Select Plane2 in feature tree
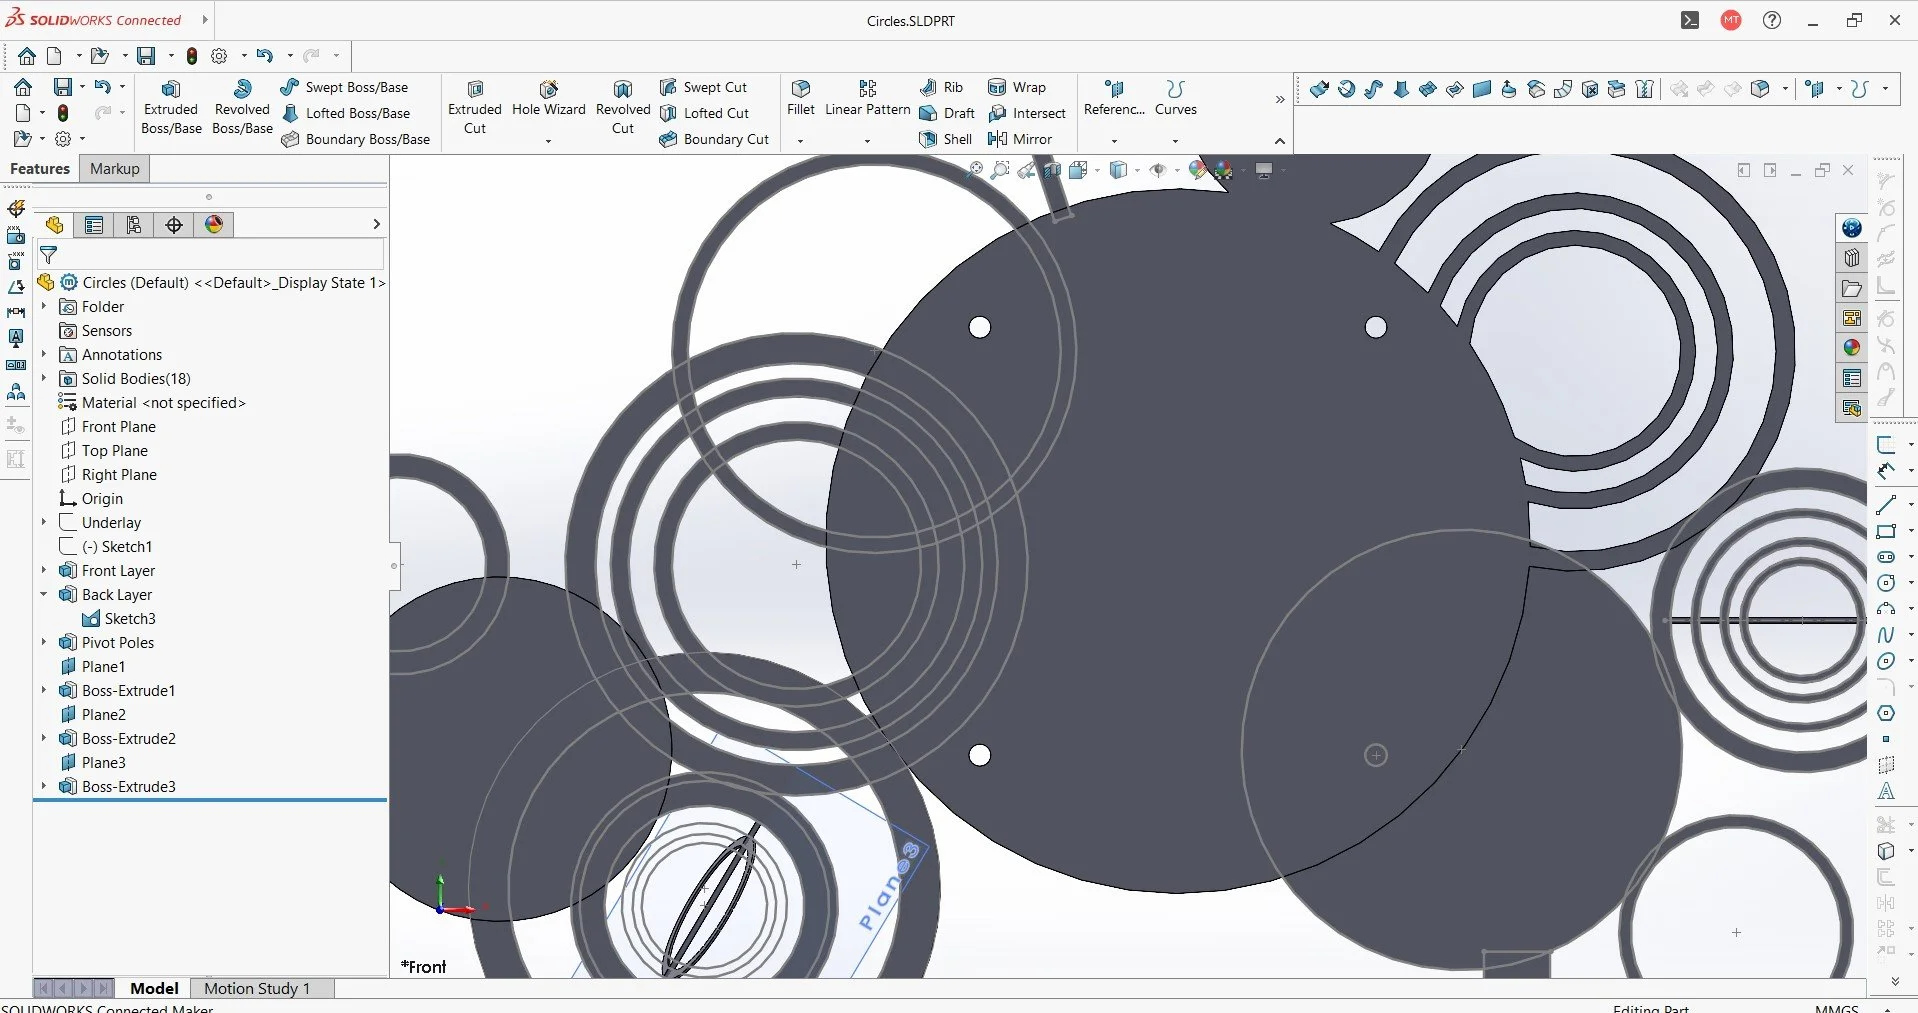 point(93,715)
